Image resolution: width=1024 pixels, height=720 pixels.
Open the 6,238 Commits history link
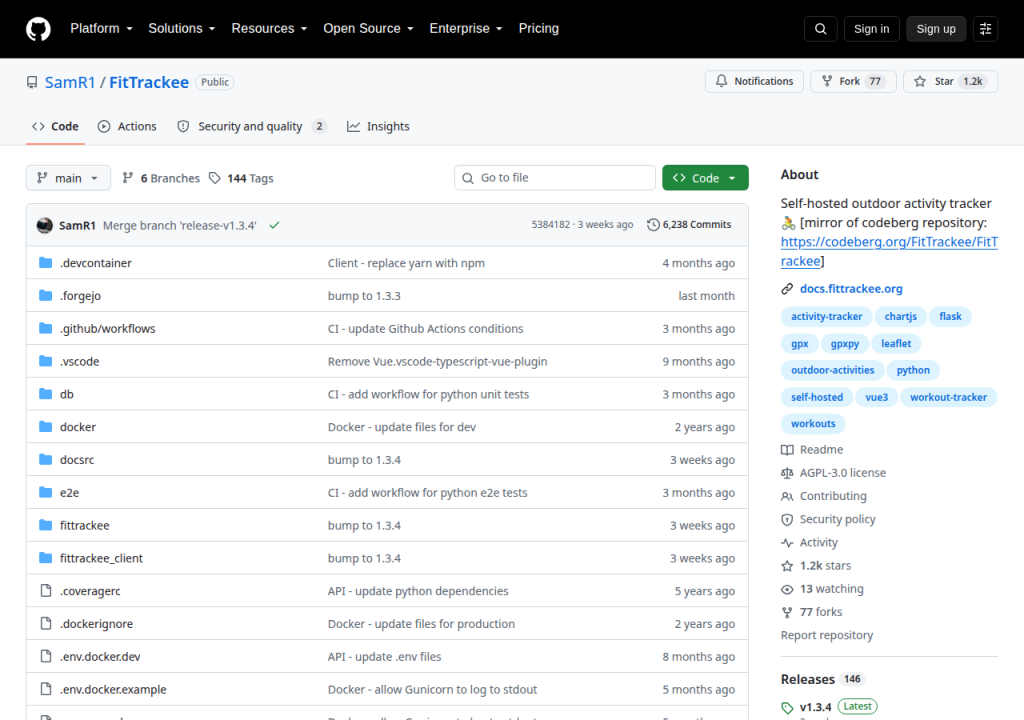[689, 225]
